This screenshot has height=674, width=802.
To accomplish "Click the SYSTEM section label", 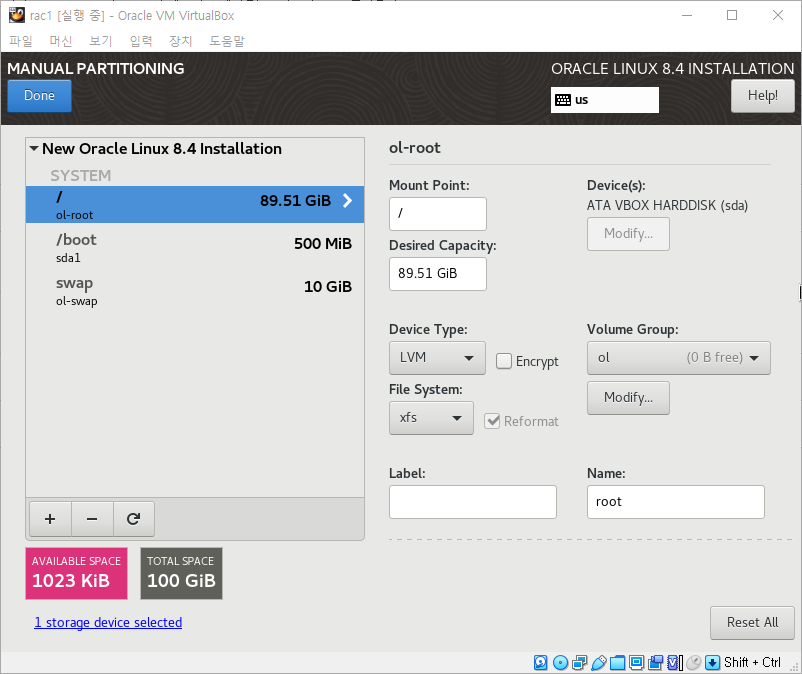I will tap(80, 175).
